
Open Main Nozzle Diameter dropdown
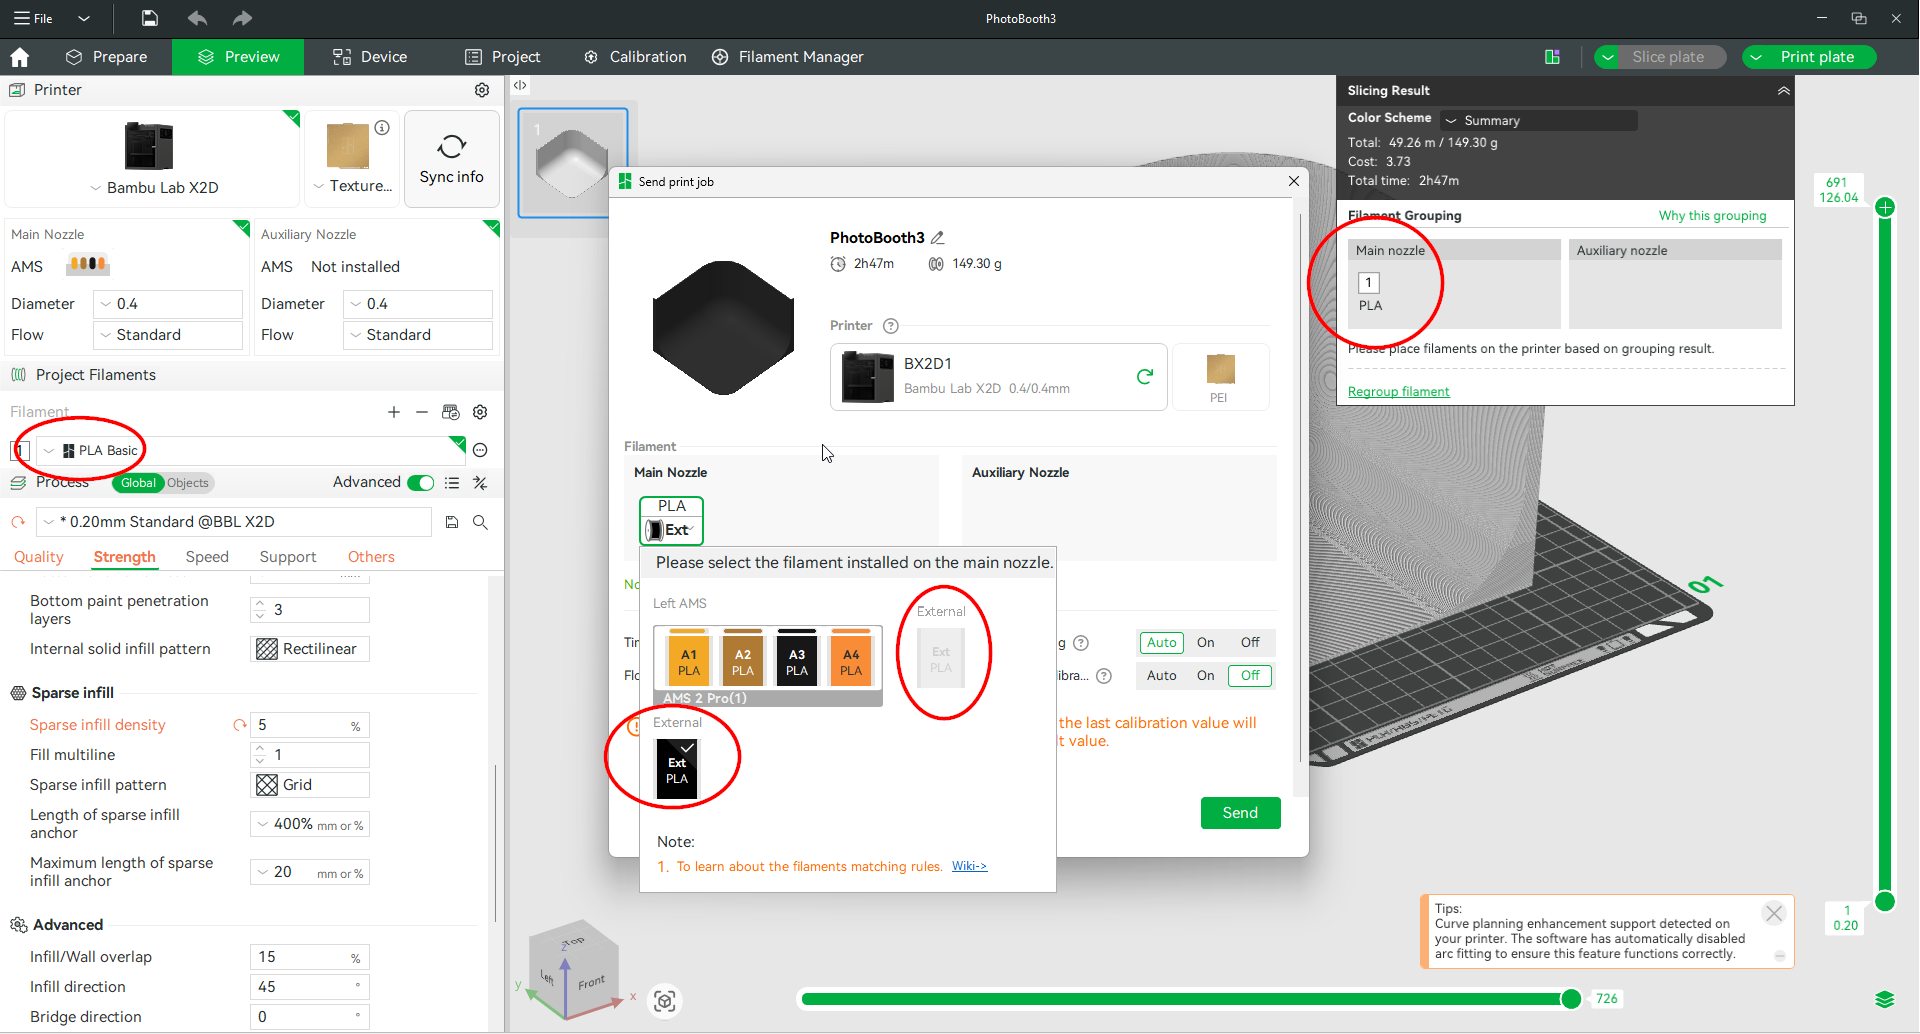(x=168, y=304)
